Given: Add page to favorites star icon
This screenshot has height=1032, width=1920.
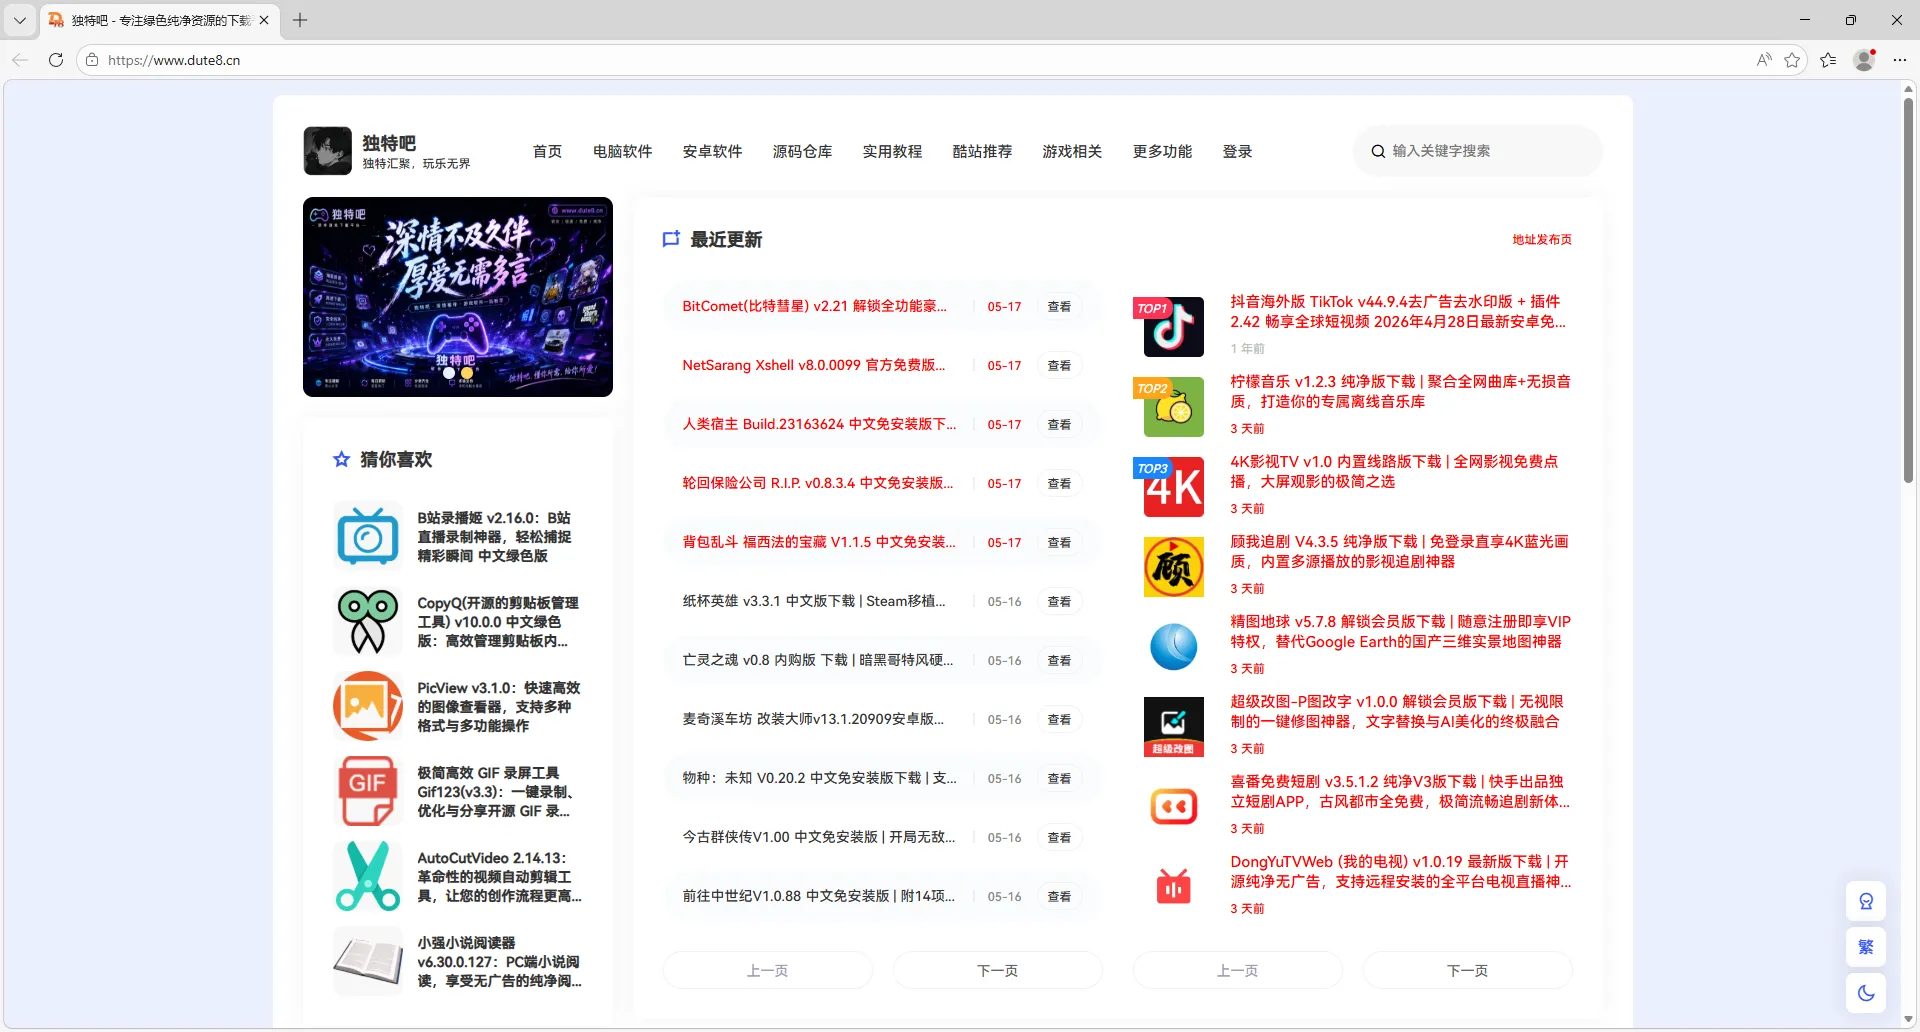Looking at the screenshot, I should click(1792, 60).
